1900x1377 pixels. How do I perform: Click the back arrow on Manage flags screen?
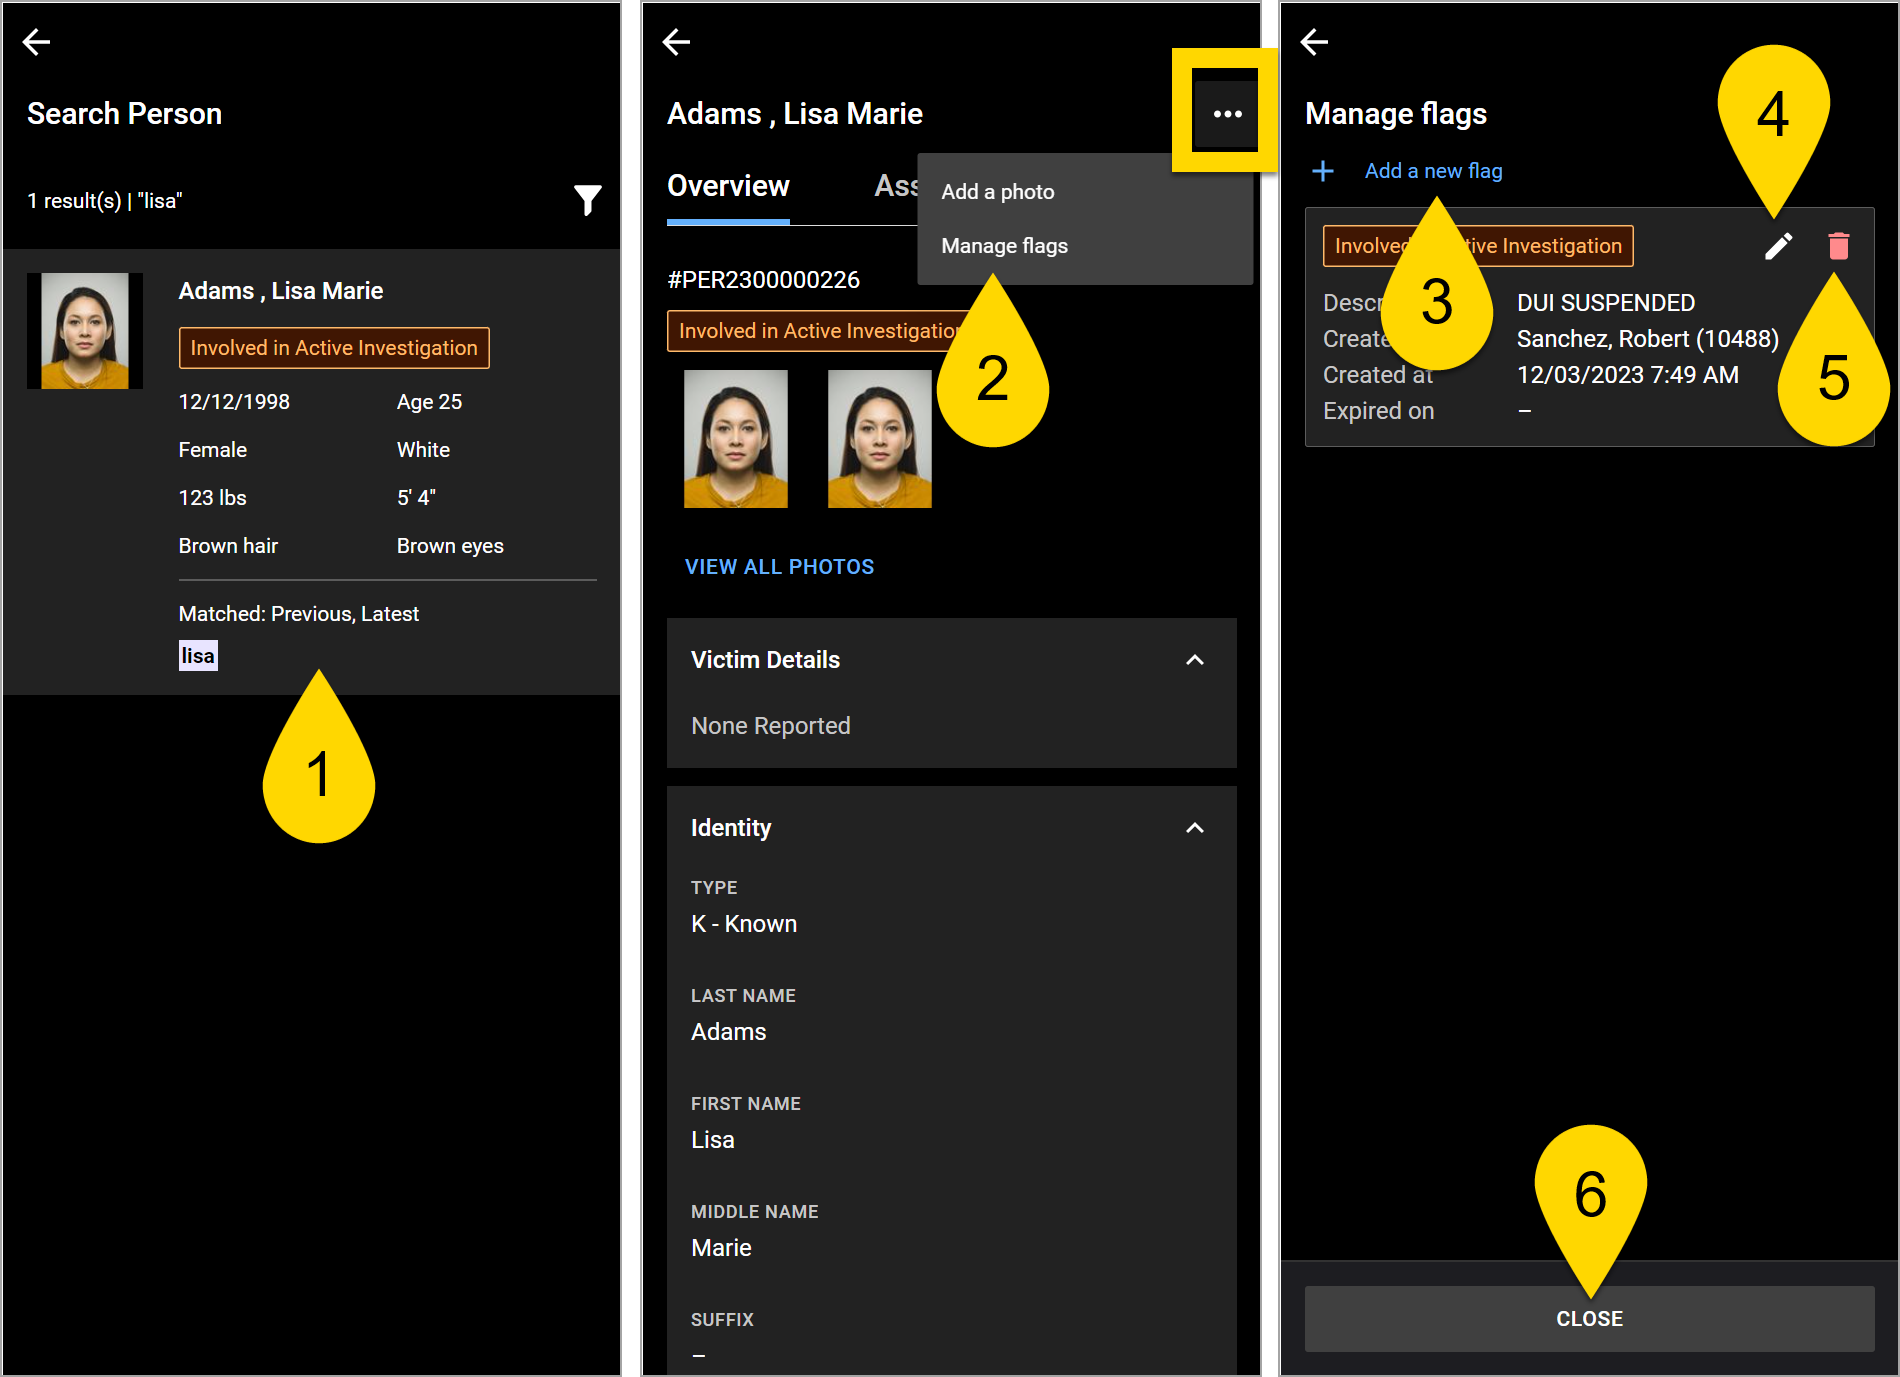pos(1315,41)
